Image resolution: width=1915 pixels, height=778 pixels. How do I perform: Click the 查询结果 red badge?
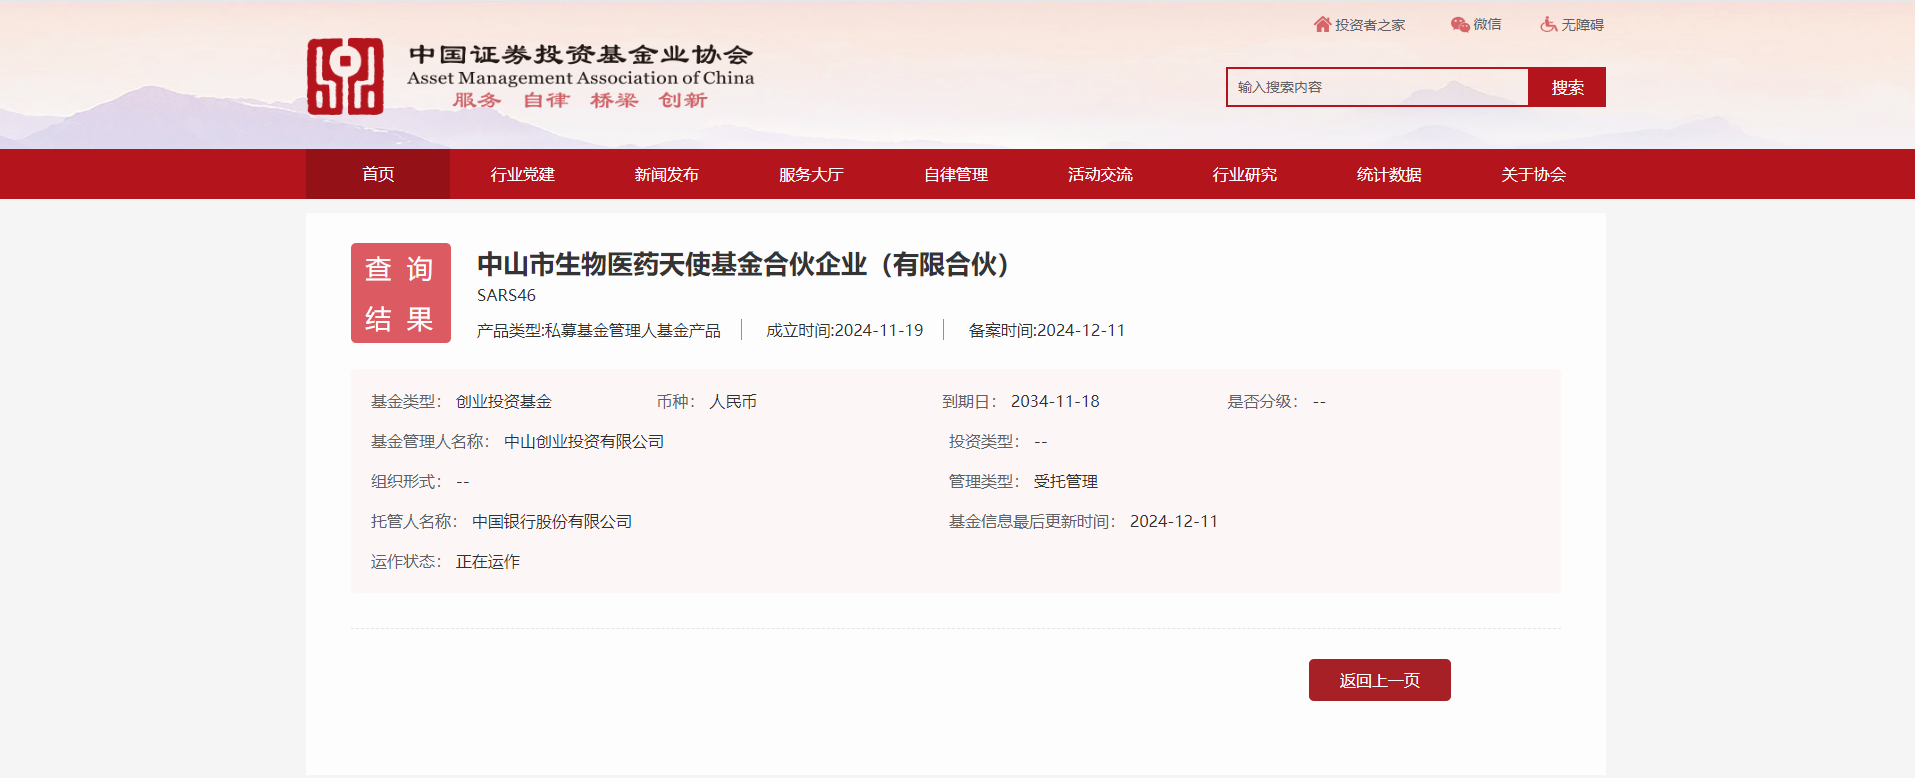[400, 293]
